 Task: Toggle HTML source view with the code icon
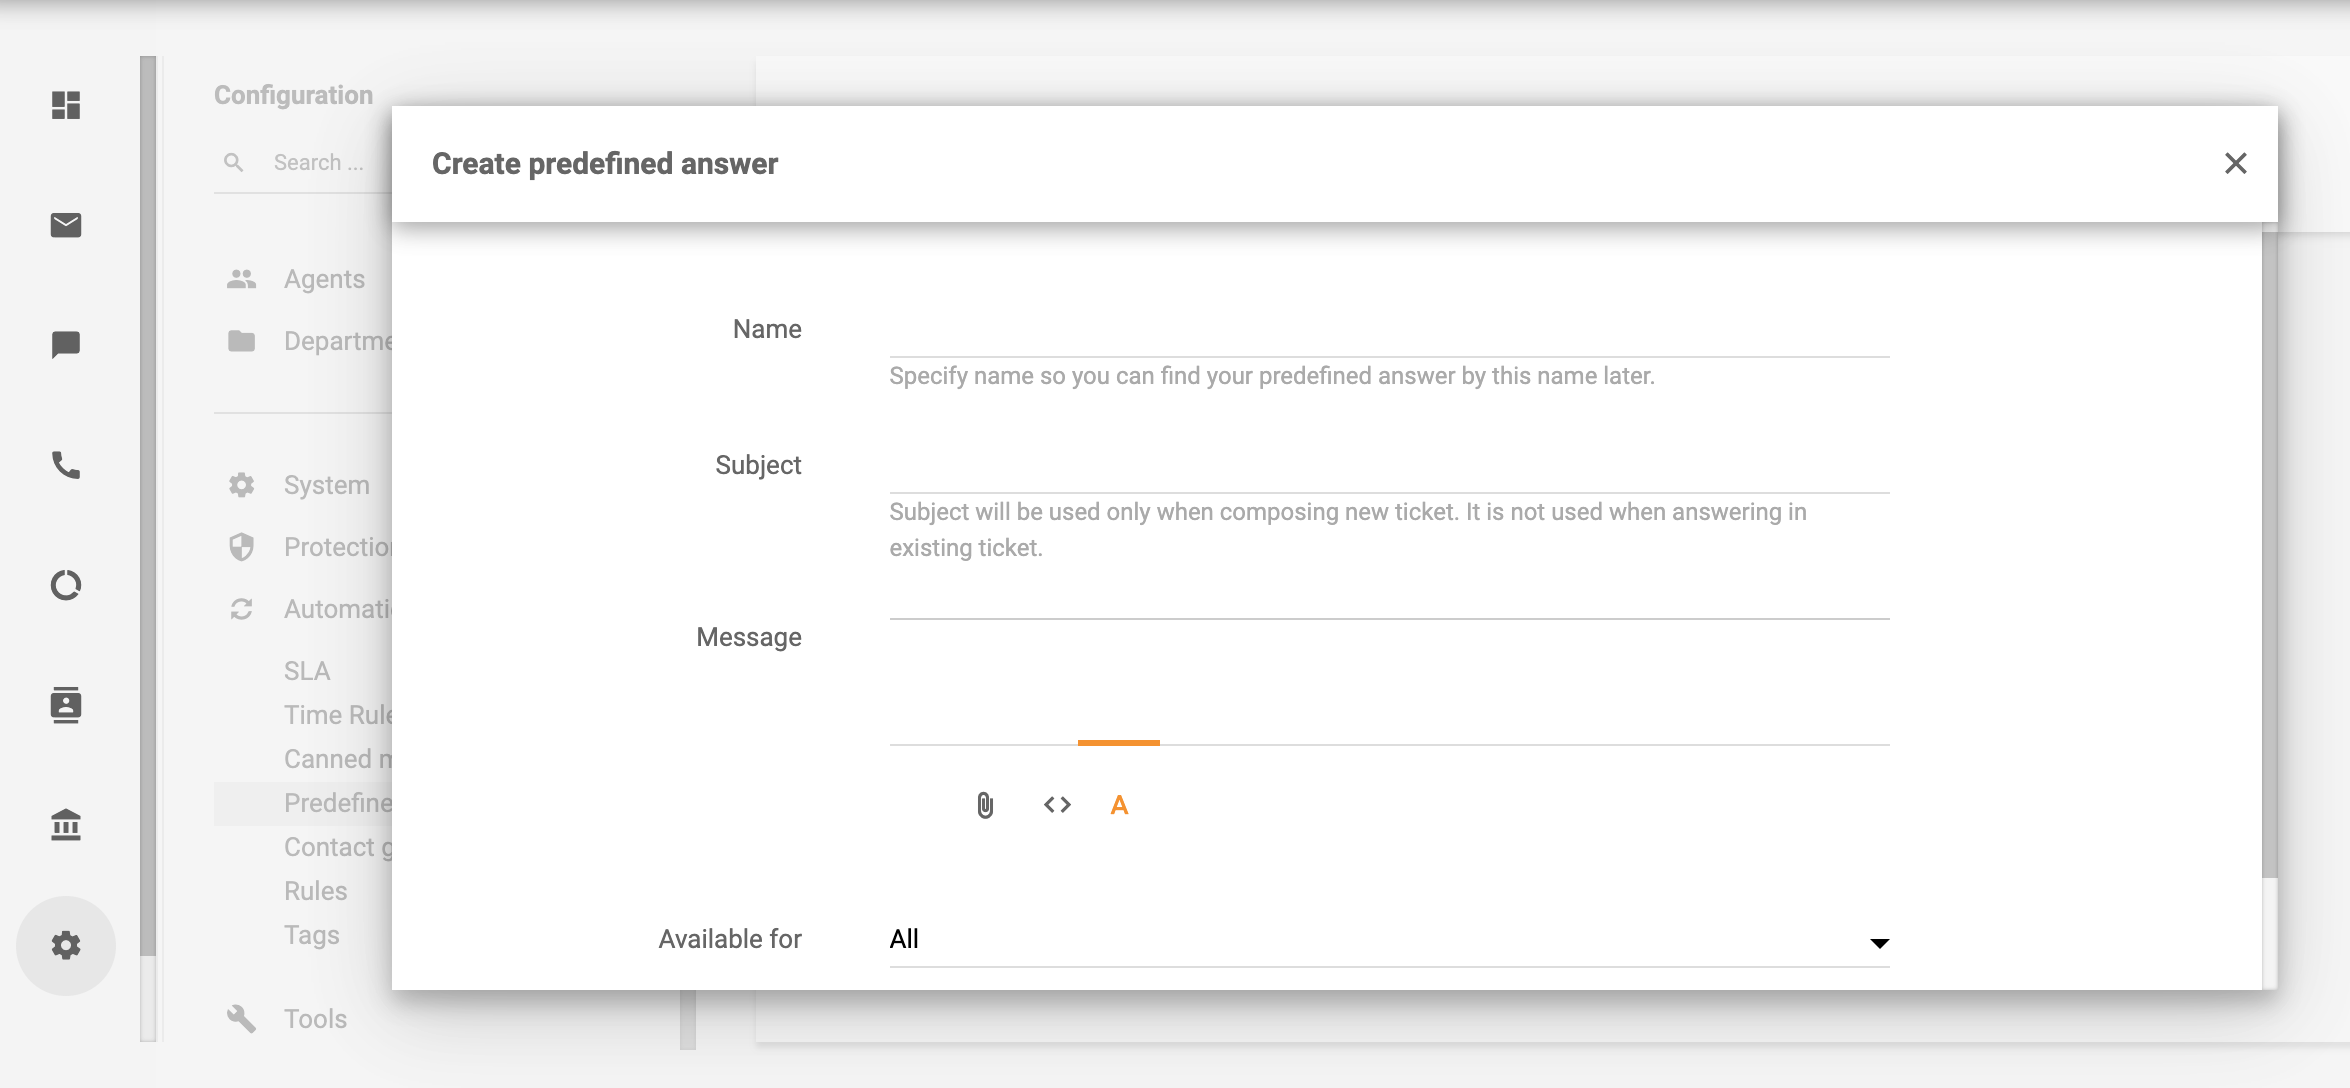click(x=1055, y=805)
